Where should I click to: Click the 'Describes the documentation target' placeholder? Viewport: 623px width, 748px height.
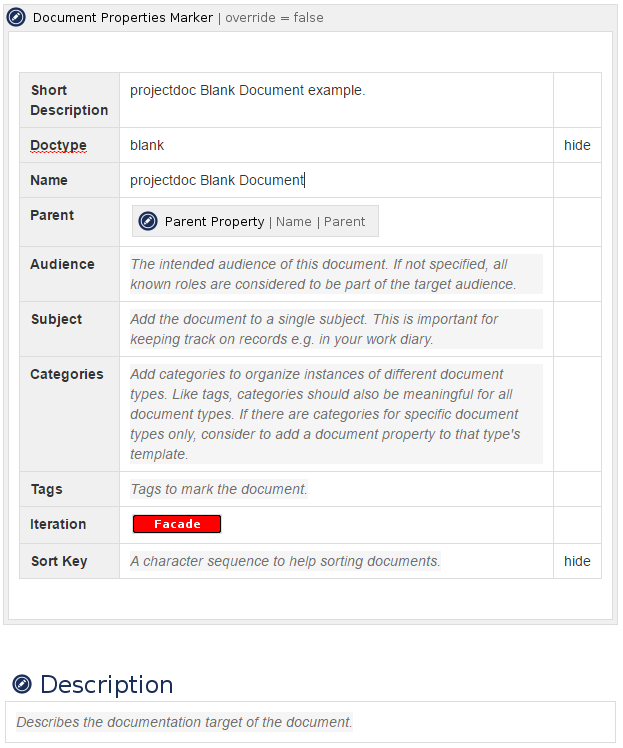tap(184, 722)
